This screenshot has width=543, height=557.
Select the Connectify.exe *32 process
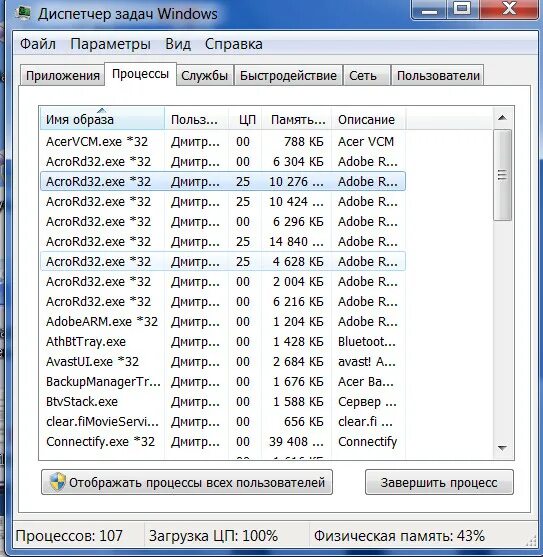tap(223, 442)
